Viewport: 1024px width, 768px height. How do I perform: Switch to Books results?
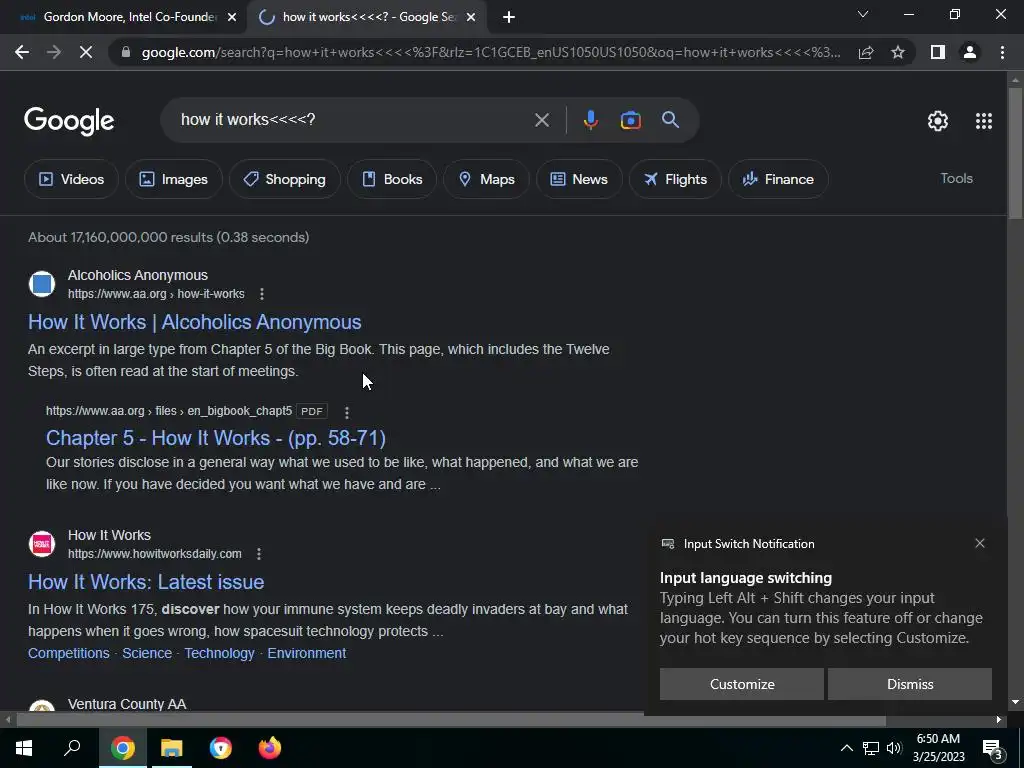[392, 179]
